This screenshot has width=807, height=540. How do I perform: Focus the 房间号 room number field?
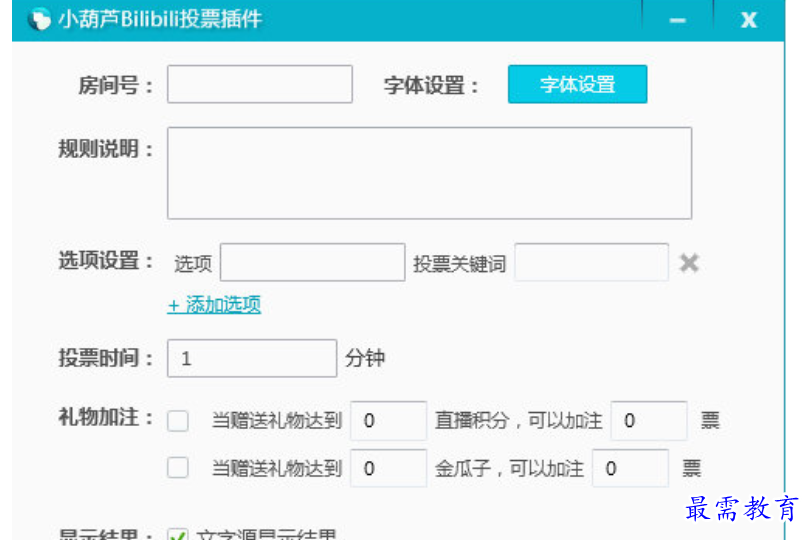260,84
